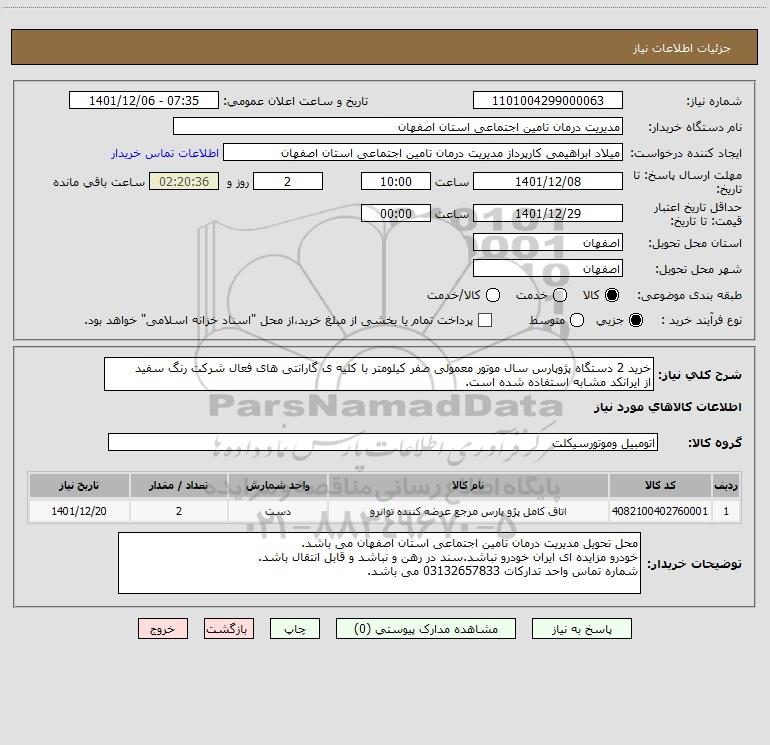This screenshot has height=745, width=770.
Task: Click the unit cell دست
Action: pyautogui.click(x=277, y=511)
